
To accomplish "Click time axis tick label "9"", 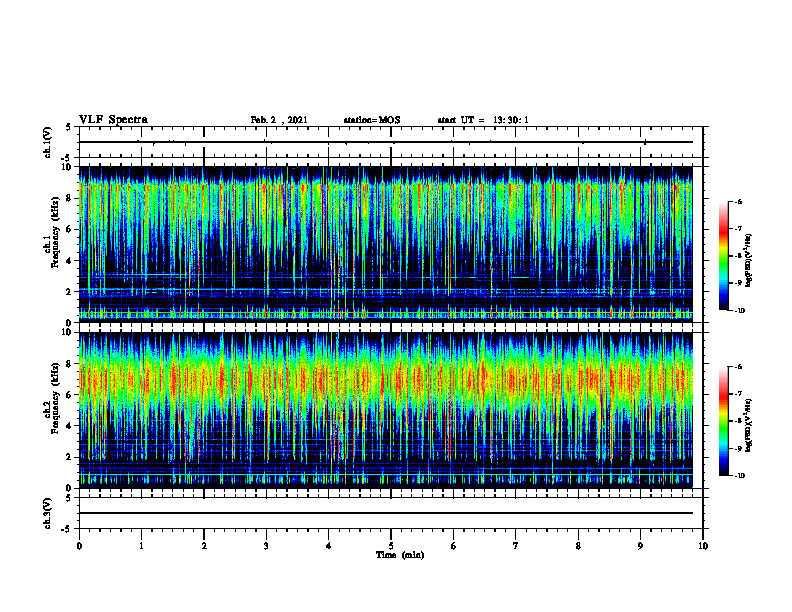I will (x=640, y=546).
